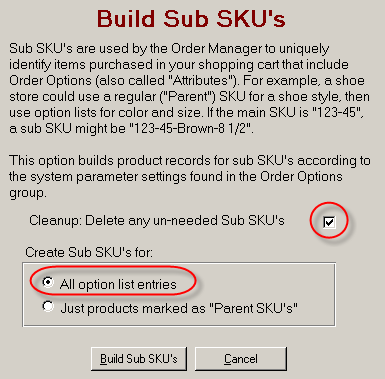This screenshot has width=385, height=379.
Task: Click the Build Sub SKU's button
Action: 139,359
